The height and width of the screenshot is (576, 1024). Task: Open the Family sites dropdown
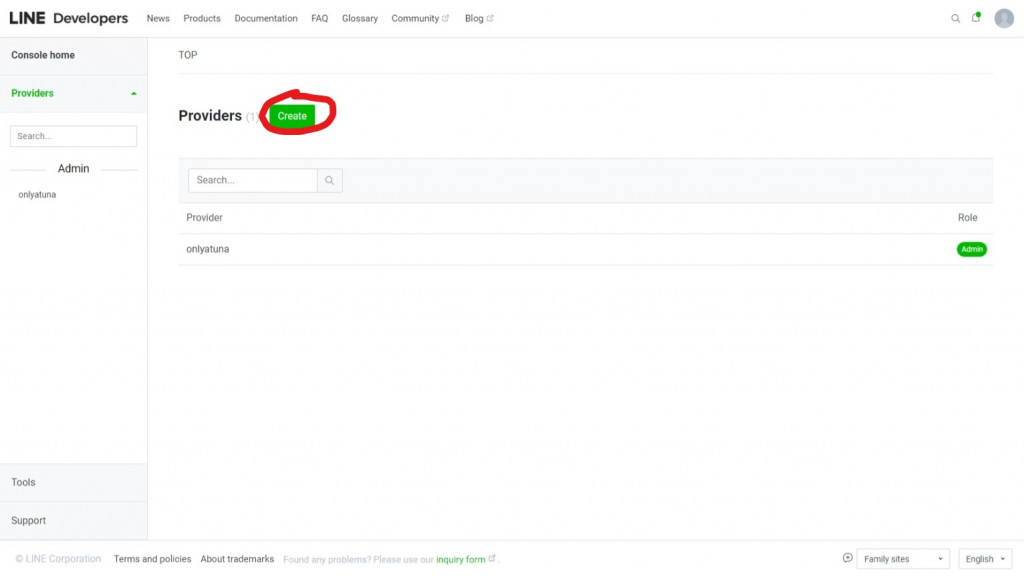pyautogui.click(x=903, y=559)
